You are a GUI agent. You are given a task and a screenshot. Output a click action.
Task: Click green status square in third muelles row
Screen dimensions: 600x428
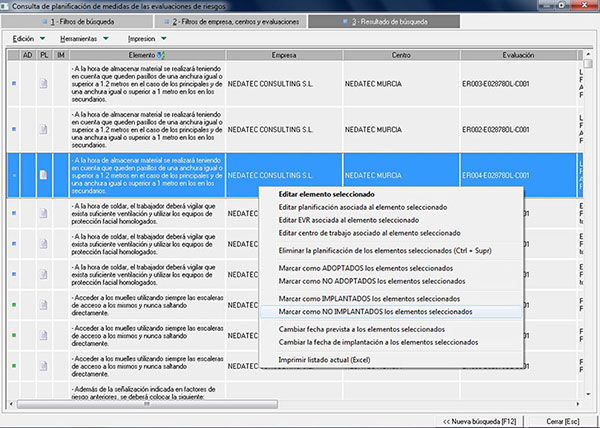click(x=14, y=366)
